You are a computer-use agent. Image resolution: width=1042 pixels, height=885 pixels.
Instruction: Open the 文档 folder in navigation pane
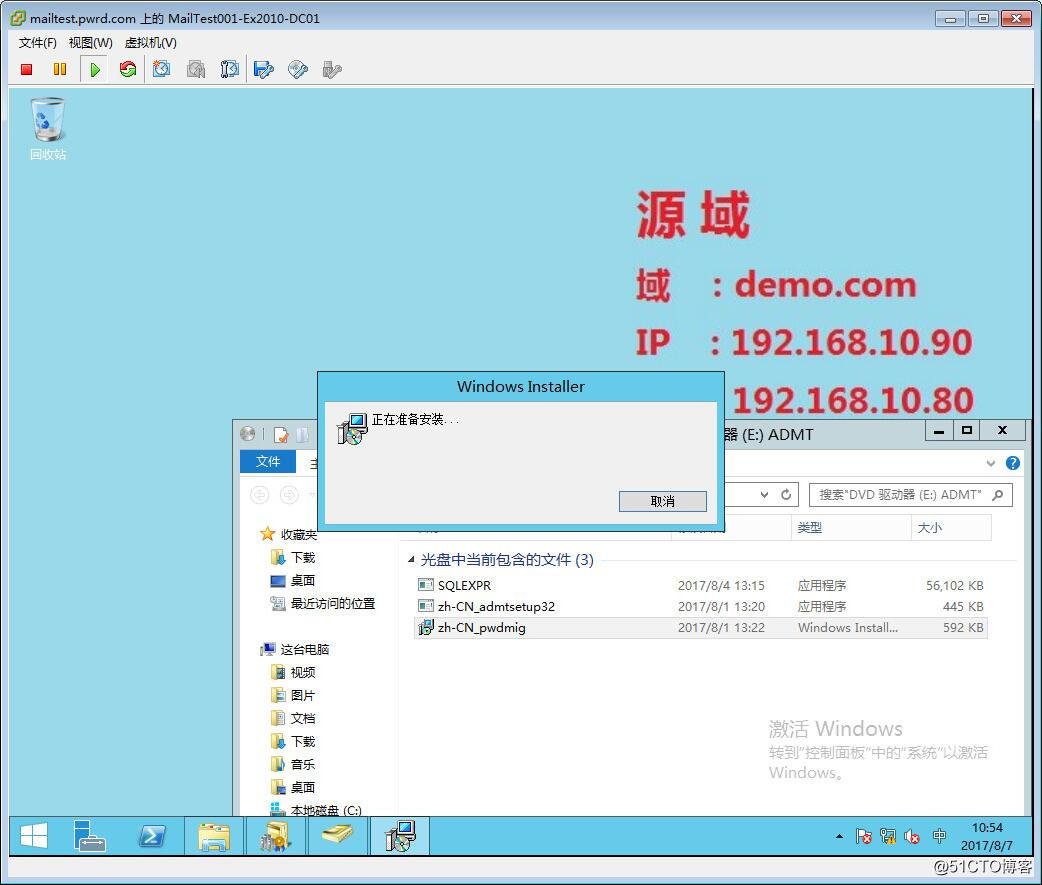click(x=293, y=718)
